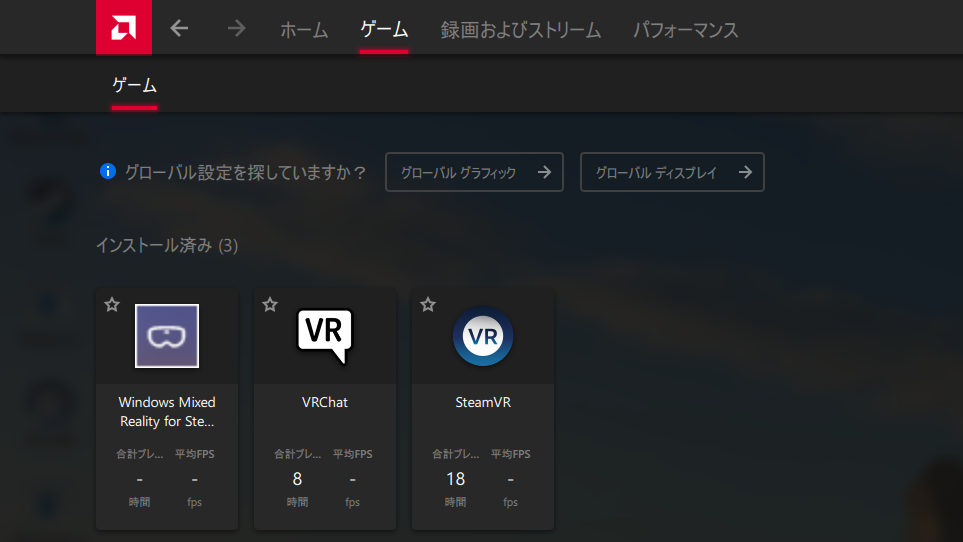This screenshot has height=542, width=963.
Task: Click the SteamVR round logo icon
Action: click(x=483, y=336)
